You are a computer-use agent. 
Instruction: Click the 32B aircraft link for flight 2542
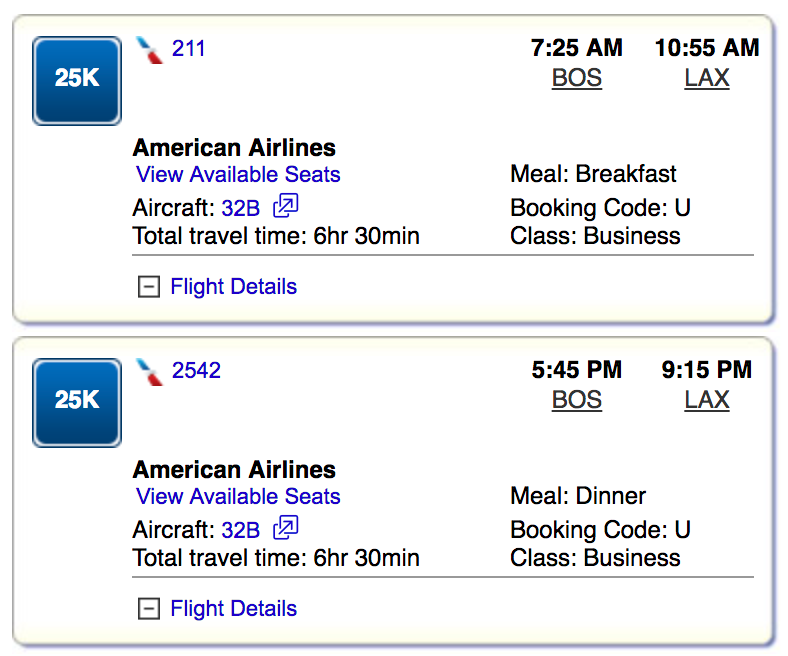pos(240,530)
